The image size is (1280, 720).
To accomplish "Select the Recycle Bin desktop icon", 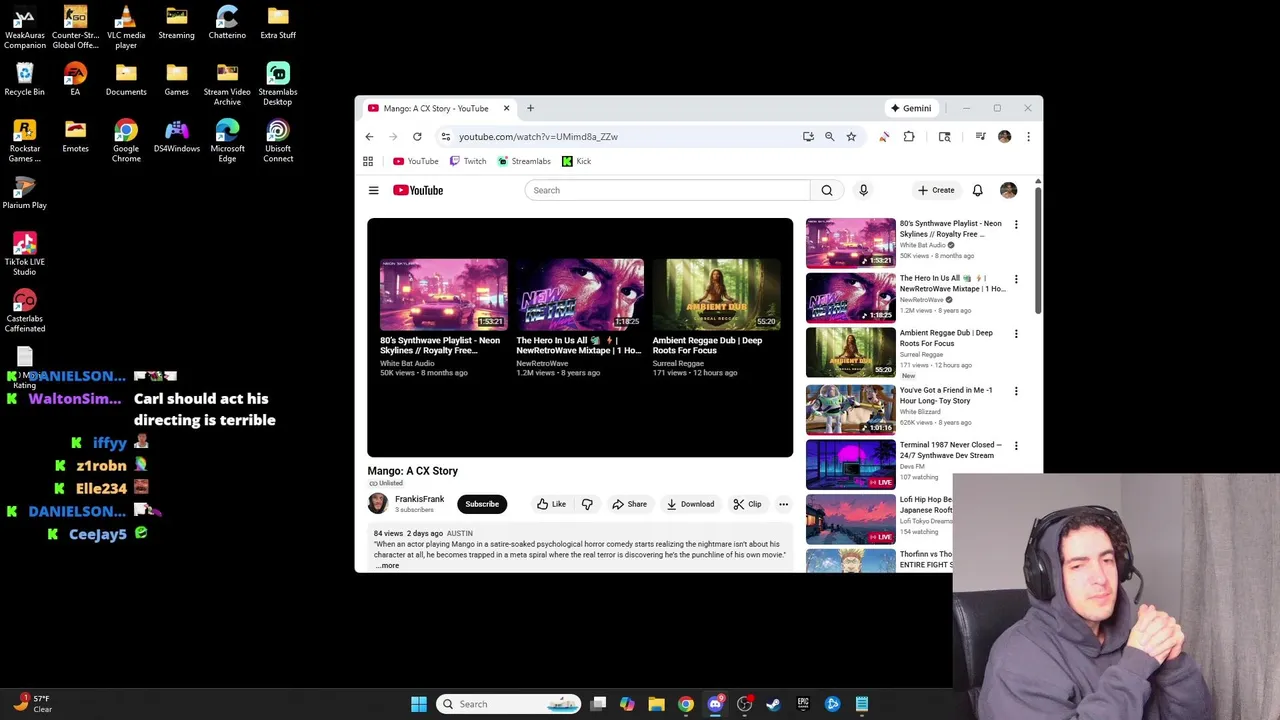I will tap(24, 79).
